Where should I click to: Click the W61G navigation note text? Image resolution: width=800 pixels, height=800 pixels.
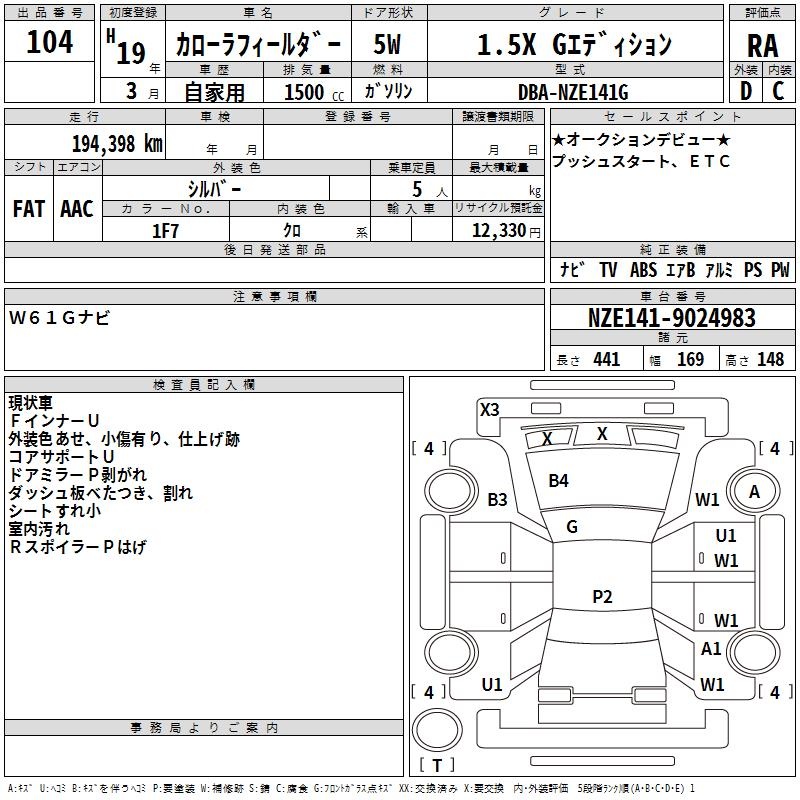(59, 318)
